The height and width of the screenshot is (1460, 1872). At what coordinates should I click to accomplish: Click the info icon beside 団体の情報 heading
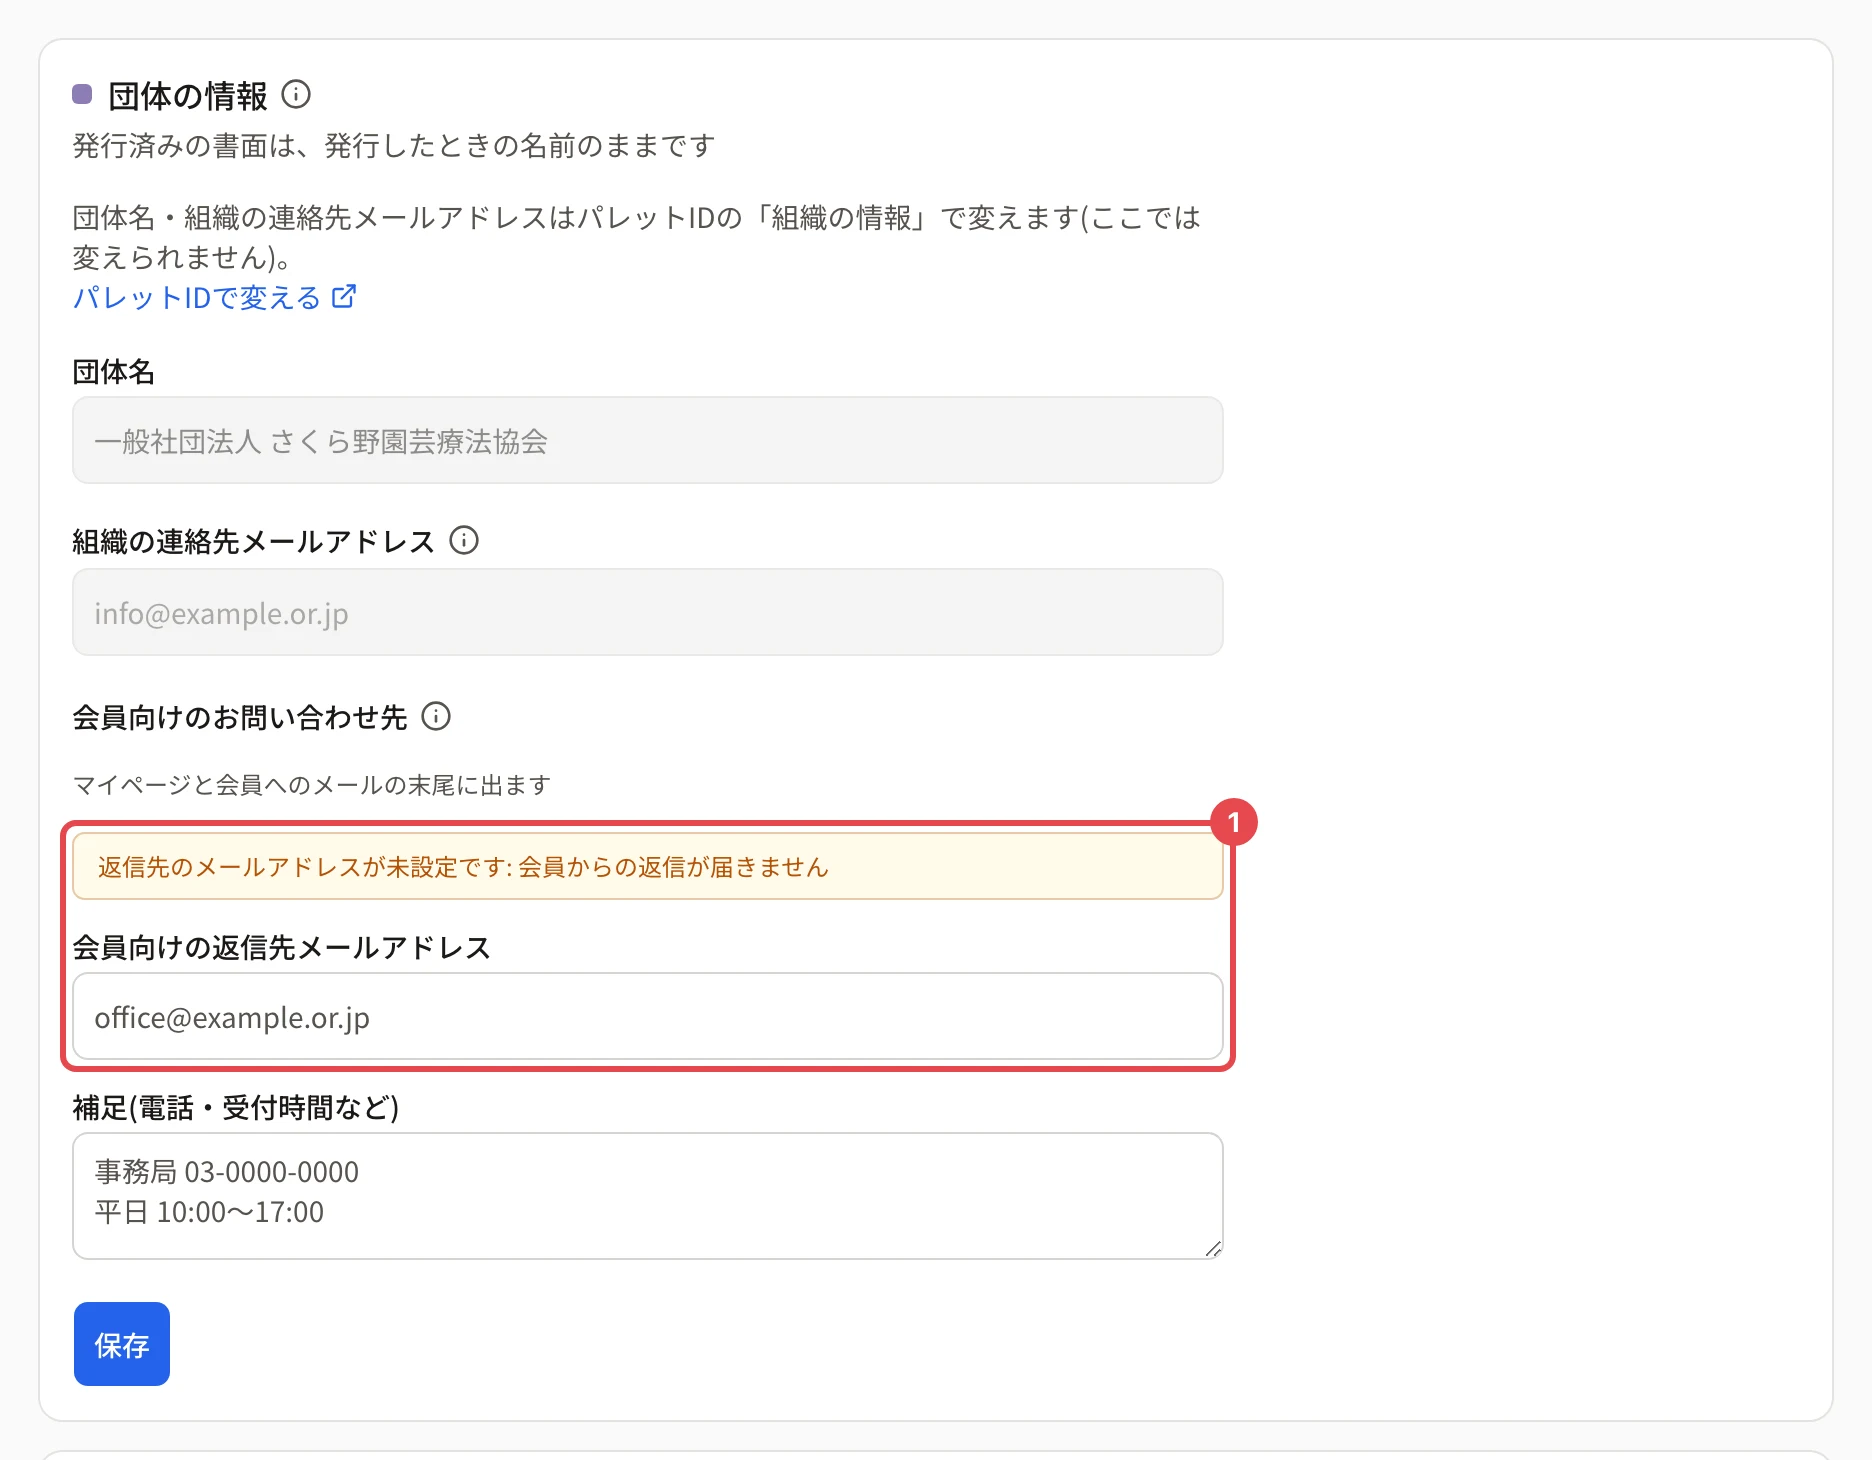(296, 95)
